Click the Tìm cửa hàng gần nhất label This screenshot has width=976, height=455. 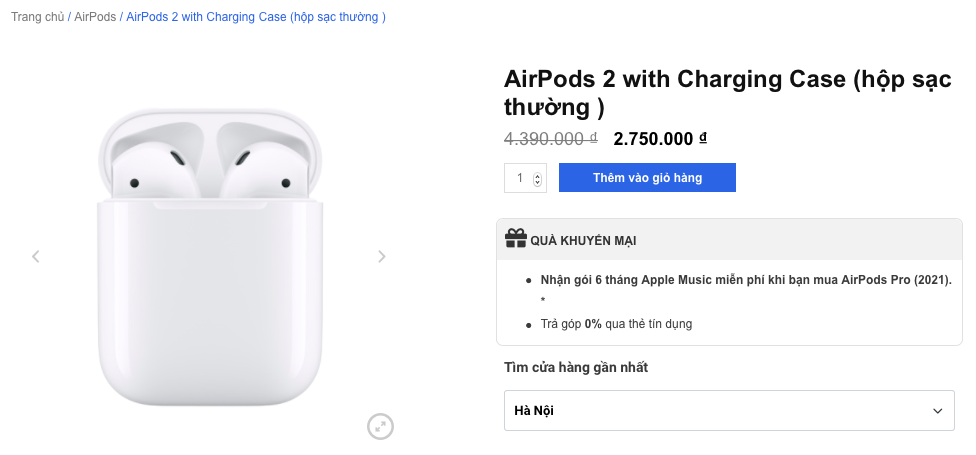pos(576,367)
